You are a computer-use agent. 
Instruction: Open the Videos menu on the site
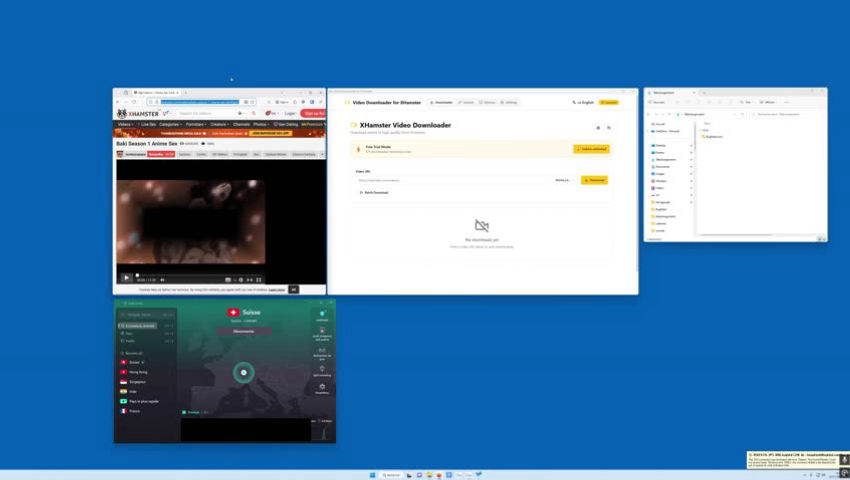[x=125, y=124]
